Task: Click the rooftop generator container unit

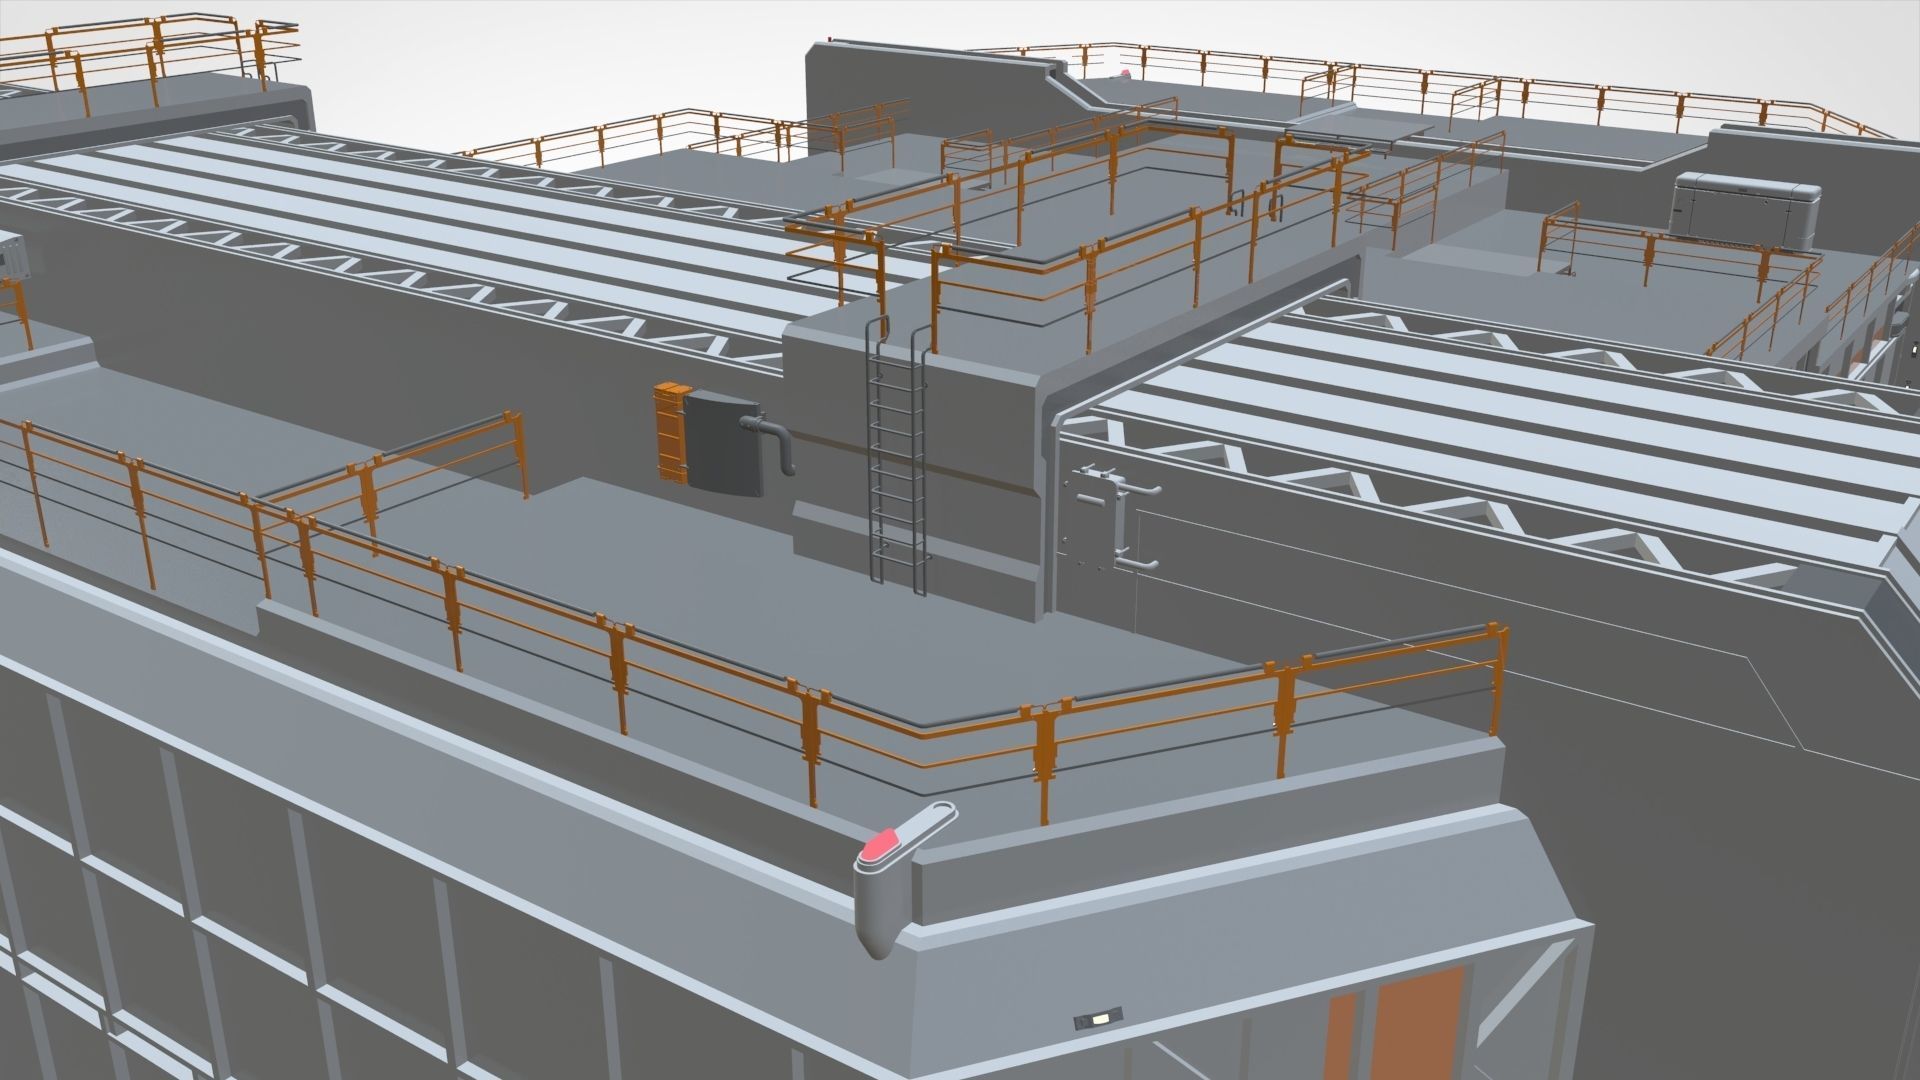Action: click(x=1745, y=210)
